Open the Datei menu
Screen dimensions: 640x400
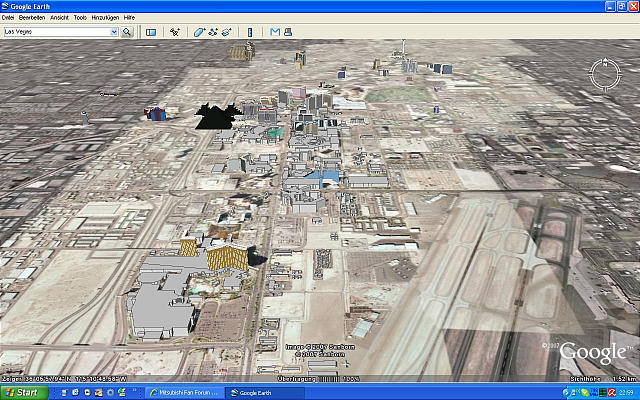pyautogui.click(x=8, y=18)
